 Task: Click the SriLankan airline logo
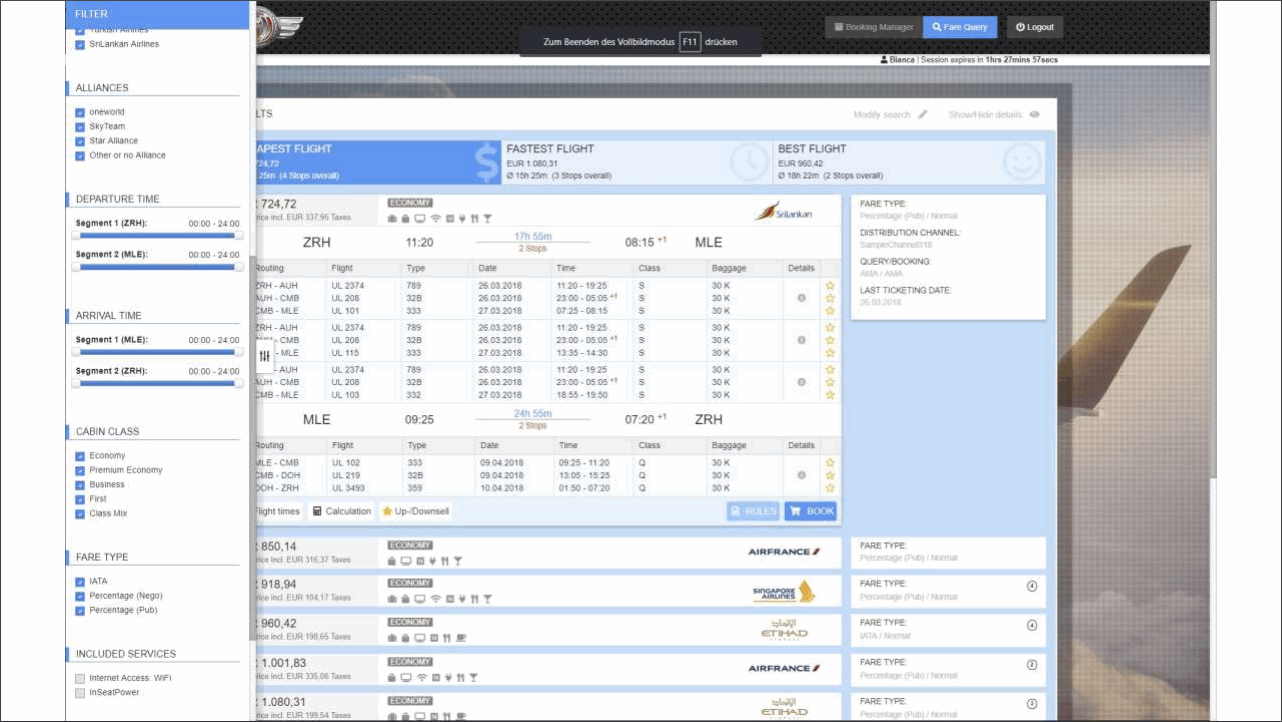784,212
